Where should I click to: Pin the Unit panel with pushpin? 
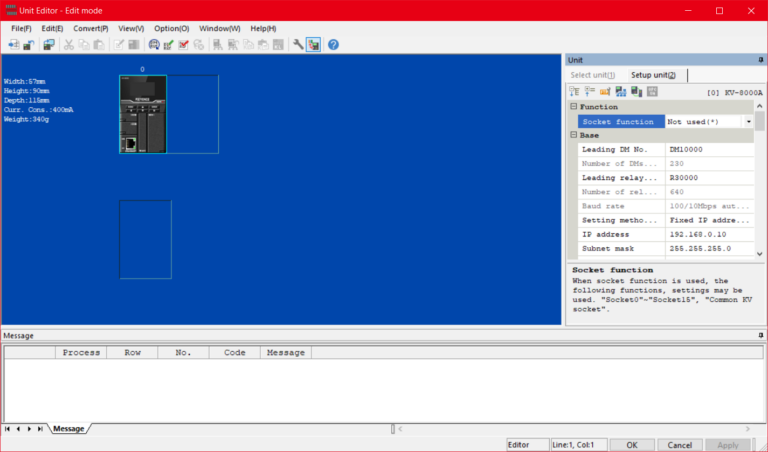pos(761,60)
